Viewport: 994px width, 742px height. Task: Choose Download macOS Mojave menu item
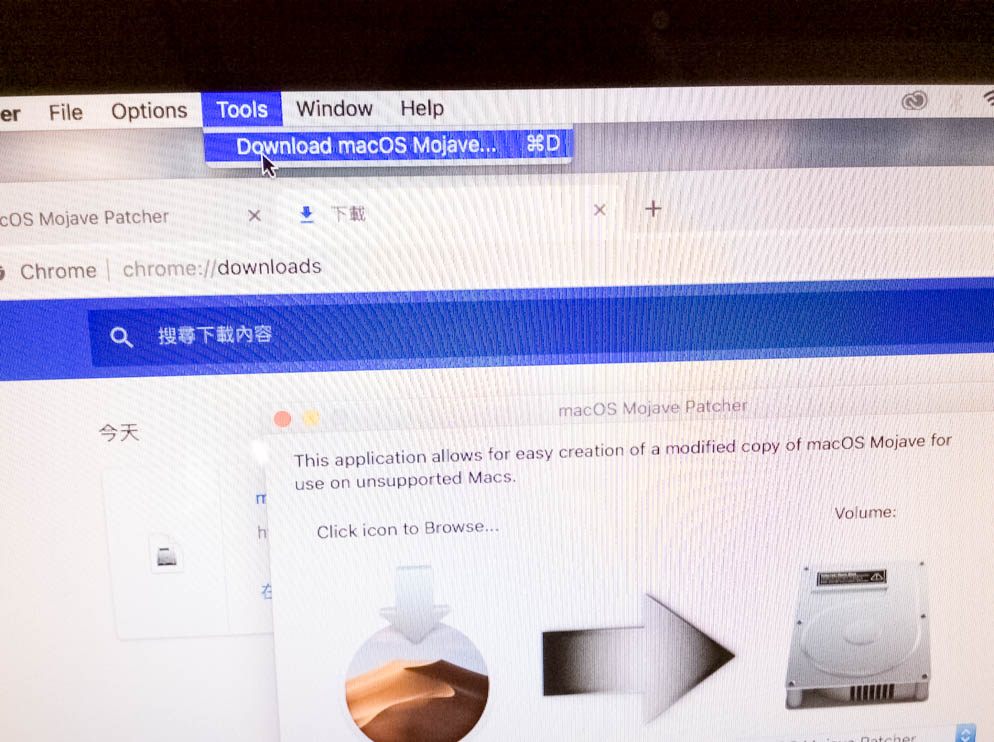pyautogui.click(x=388, y=145)
